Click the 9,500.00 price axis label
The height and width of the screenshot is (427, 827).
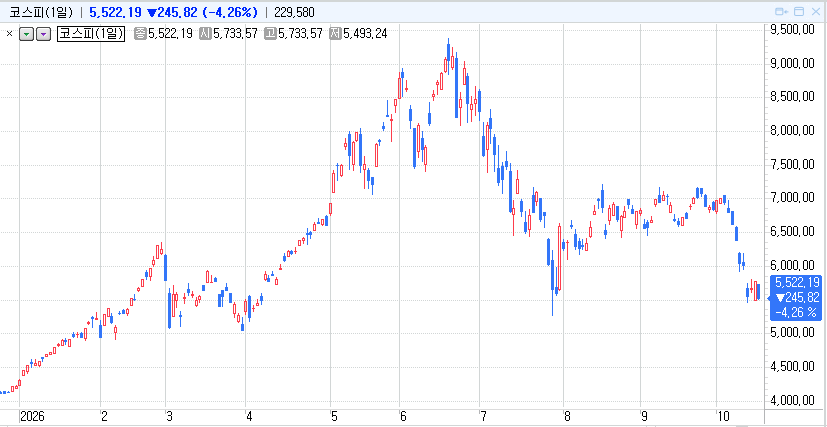[x=793, y=31]
